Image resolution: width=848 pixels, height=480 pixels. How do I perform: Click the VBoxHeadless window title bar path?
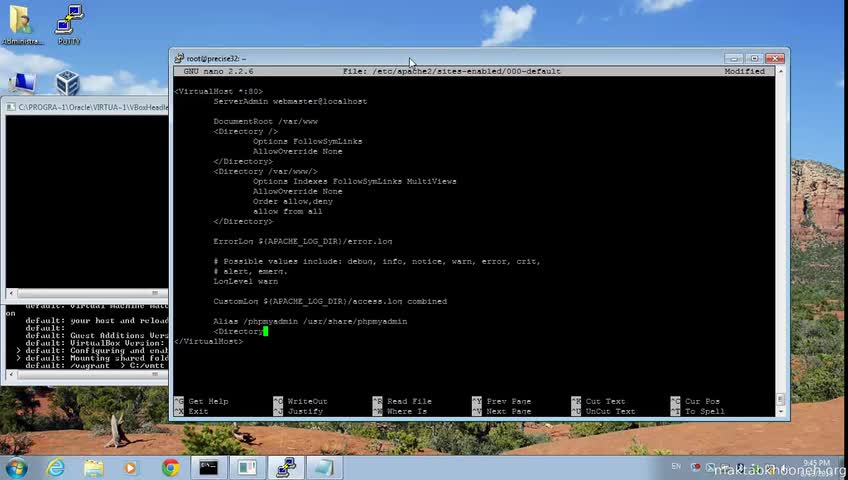click(93, 107)
